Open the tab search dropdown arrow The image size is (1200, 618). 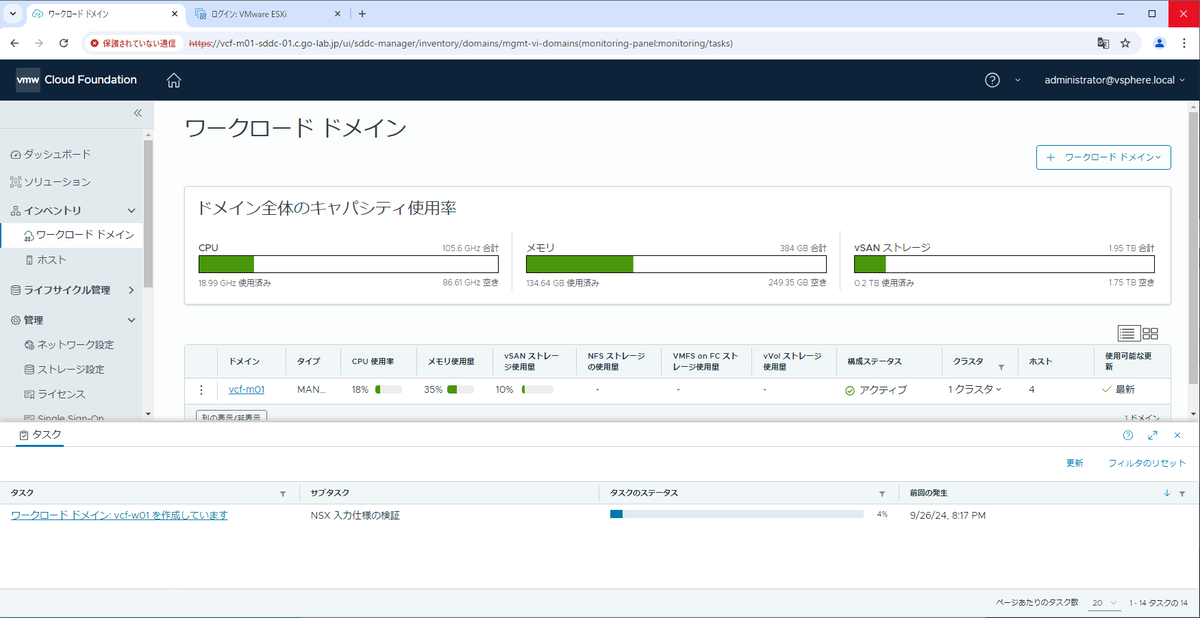[11, 14]
